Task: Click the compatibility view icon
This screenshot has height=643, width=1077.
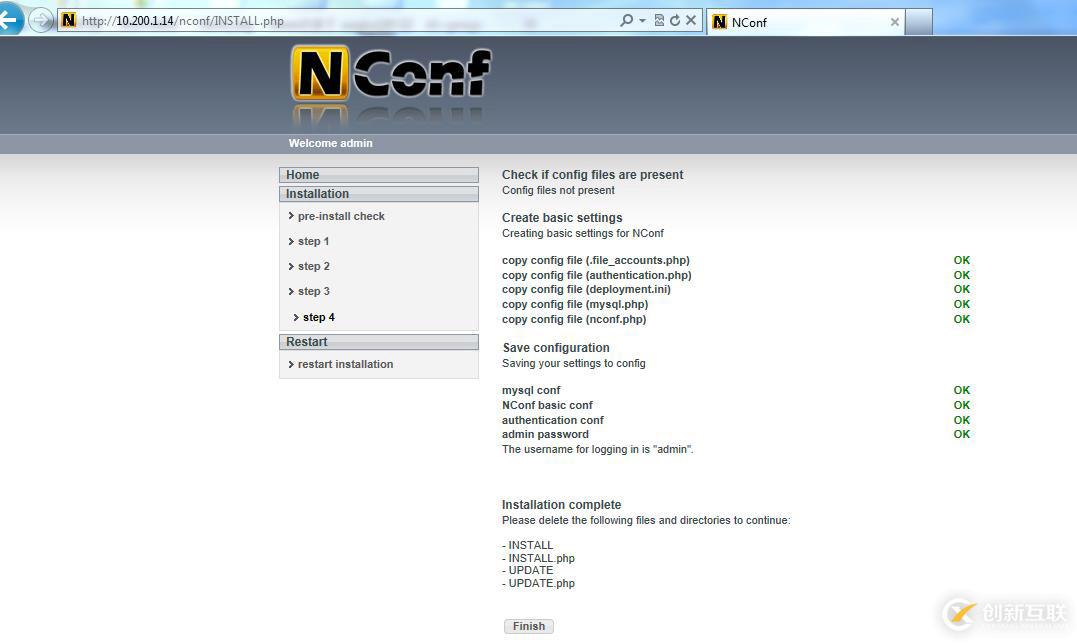Action: point(659,21)
